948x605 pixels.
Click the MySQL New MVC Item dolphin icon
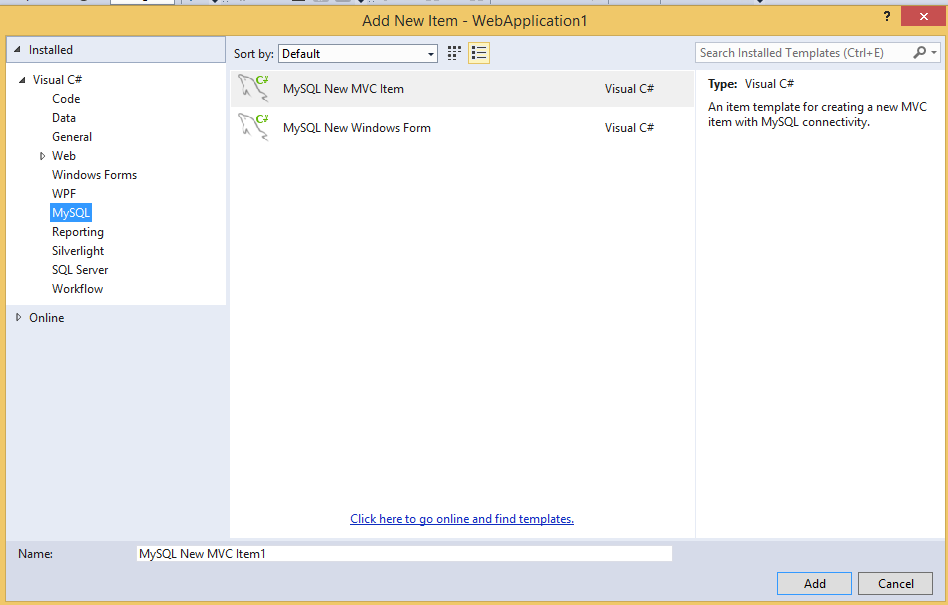(253, 88)
